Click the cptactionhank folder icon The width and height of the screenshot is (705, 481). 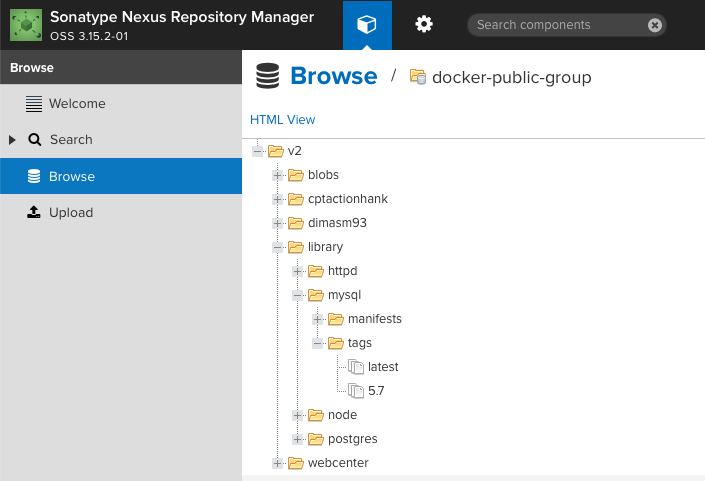tap(295, 199)
